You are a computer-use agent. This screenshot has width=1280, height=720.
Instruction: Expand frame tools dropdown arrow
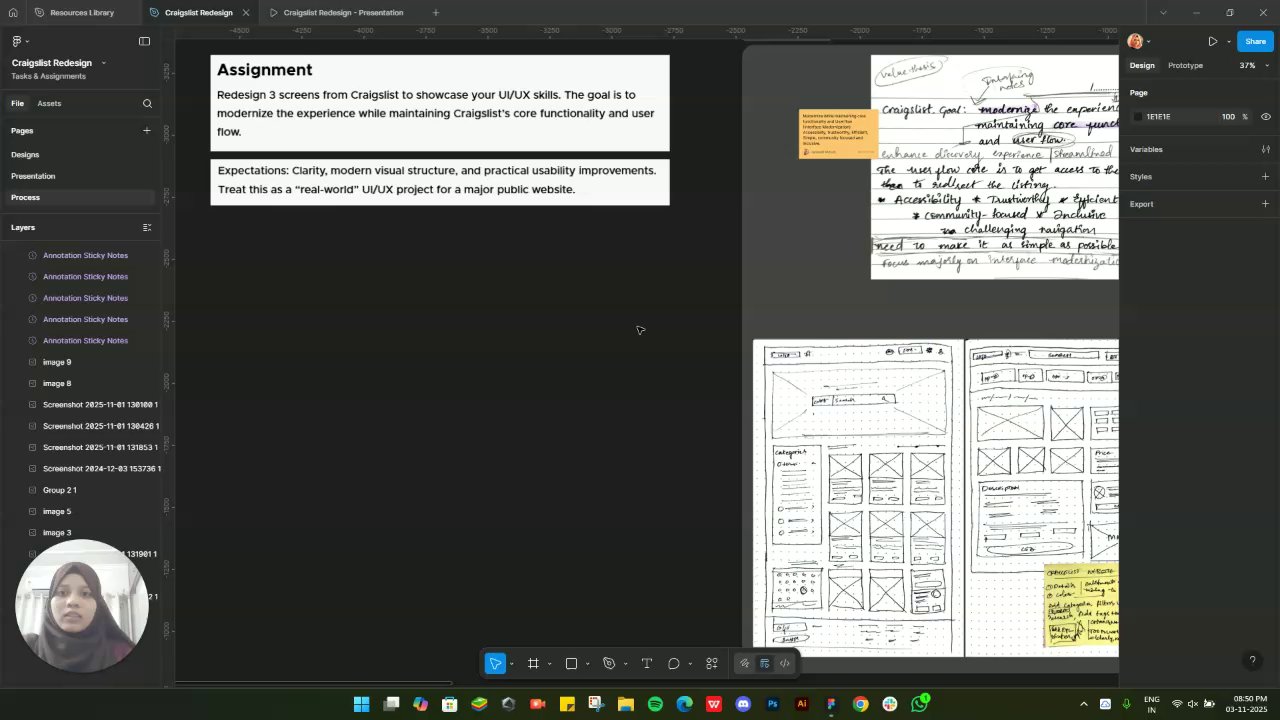(x=549, y=664)
